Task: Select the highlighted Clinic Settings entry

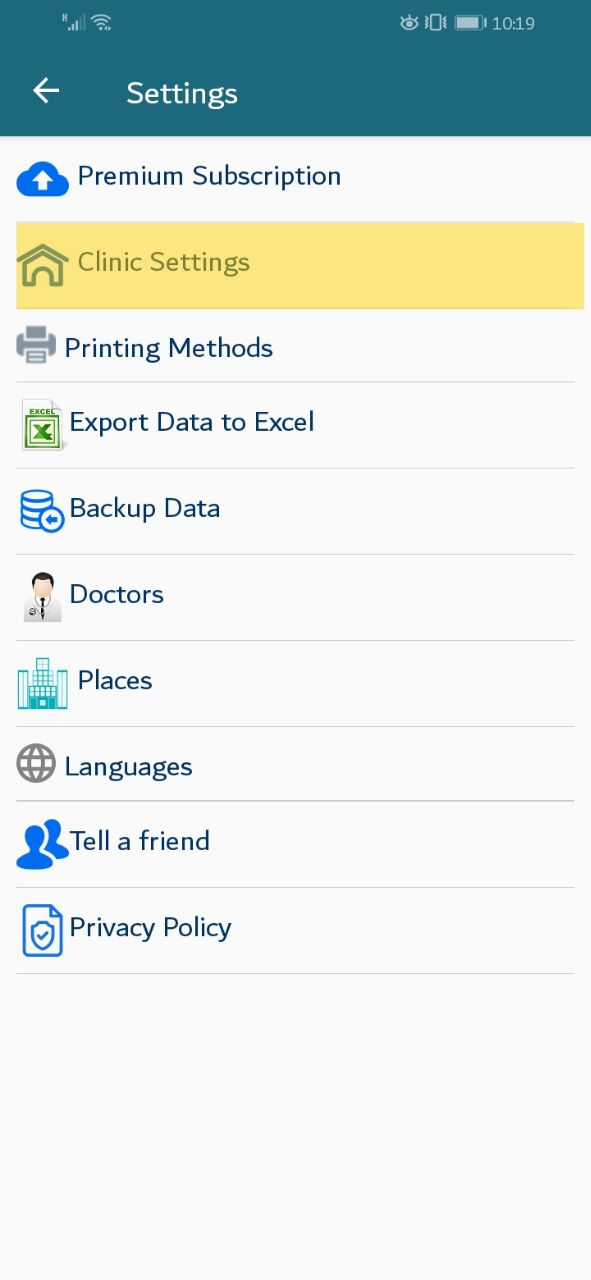Action: [300, 265]
